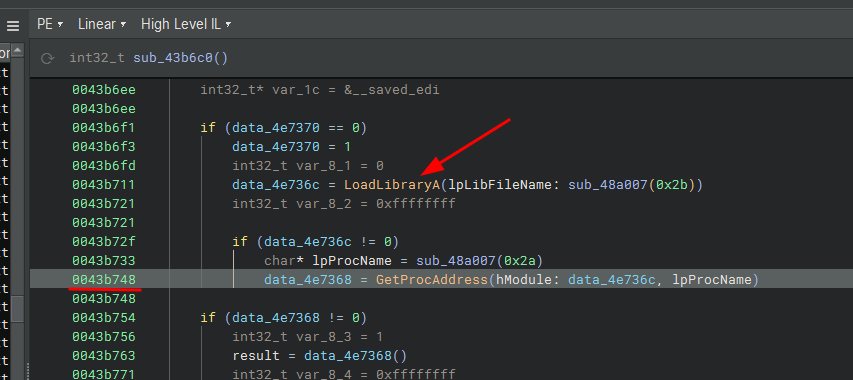Click data_4e7368 assigned from GetProcAddress
853x380 pixels.
pos(308,280)
